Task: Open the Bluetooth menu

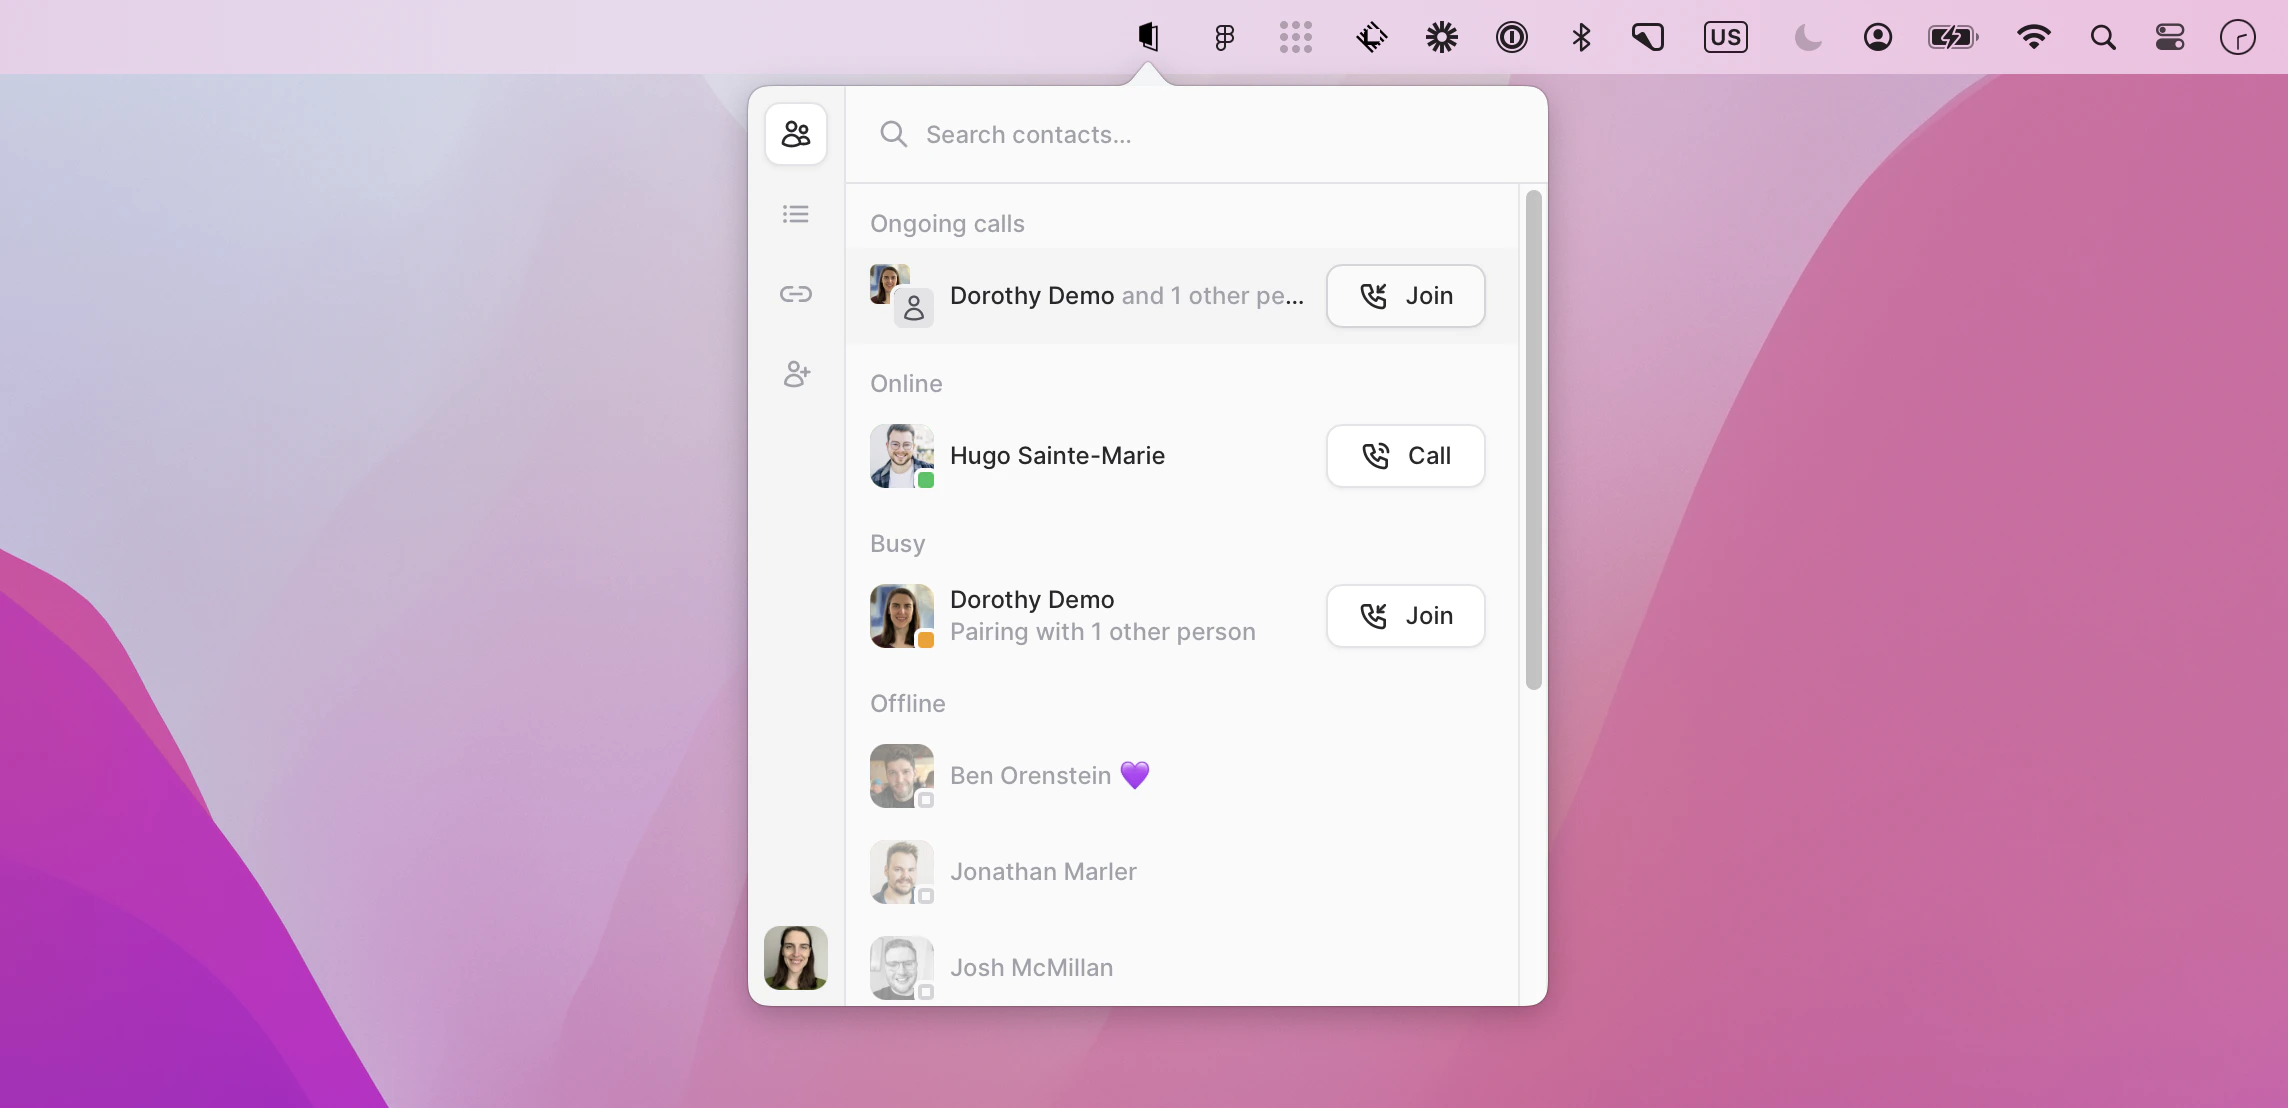Action: click(x=1581, y=38)
